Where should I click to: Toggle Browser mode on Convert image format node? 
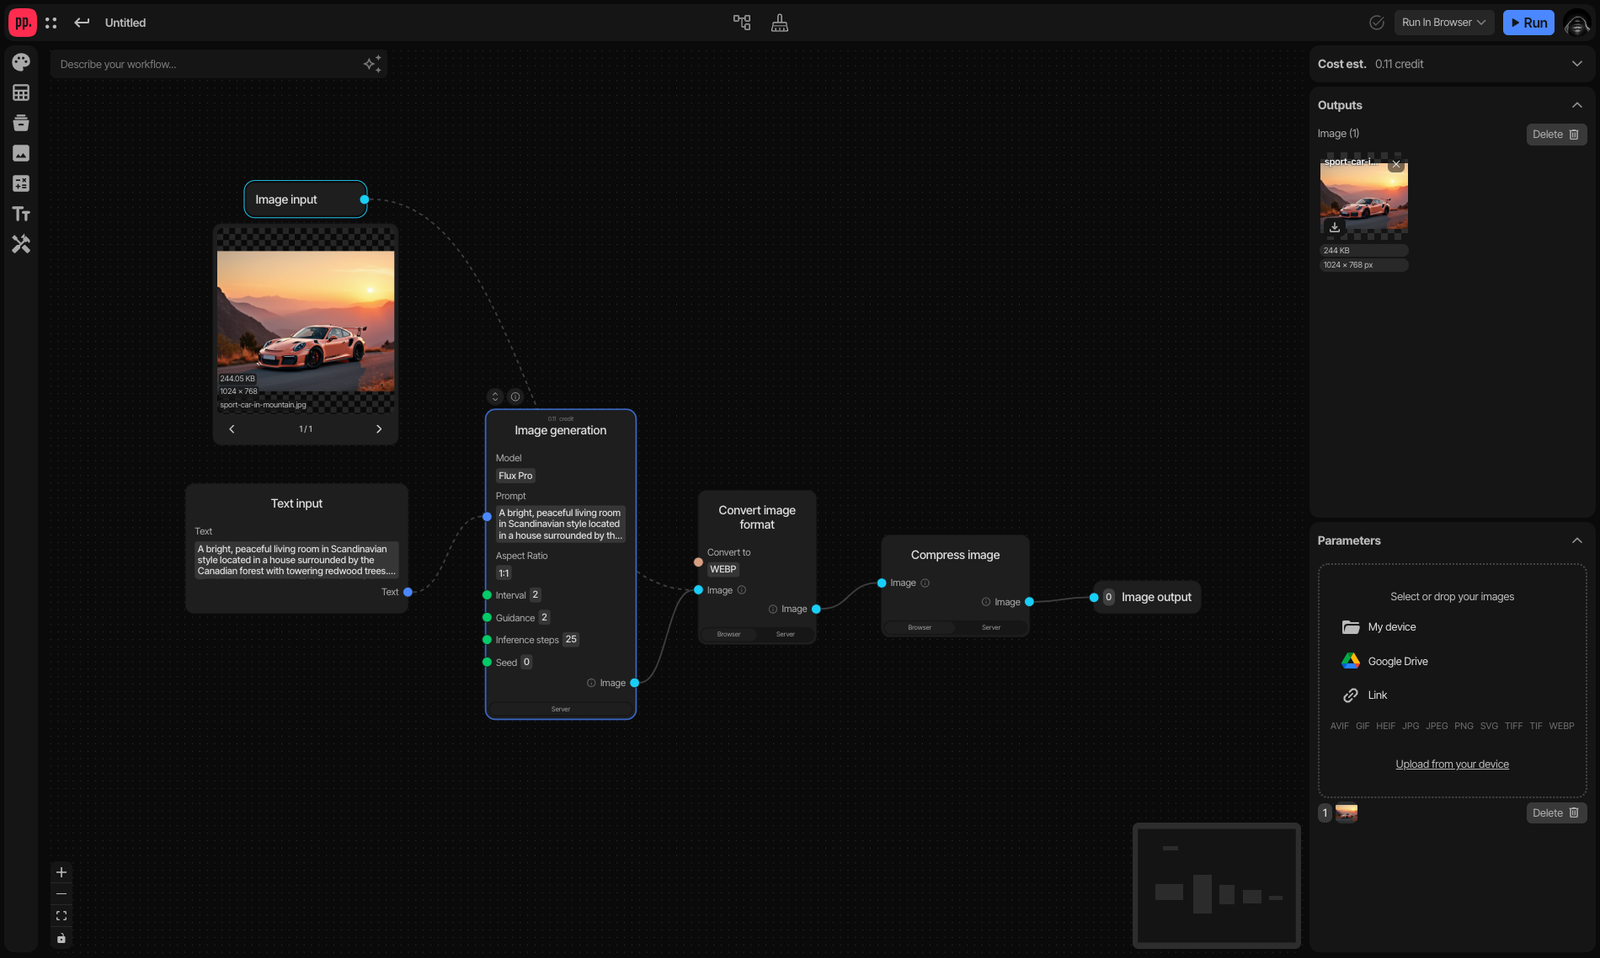coord(729,634)
